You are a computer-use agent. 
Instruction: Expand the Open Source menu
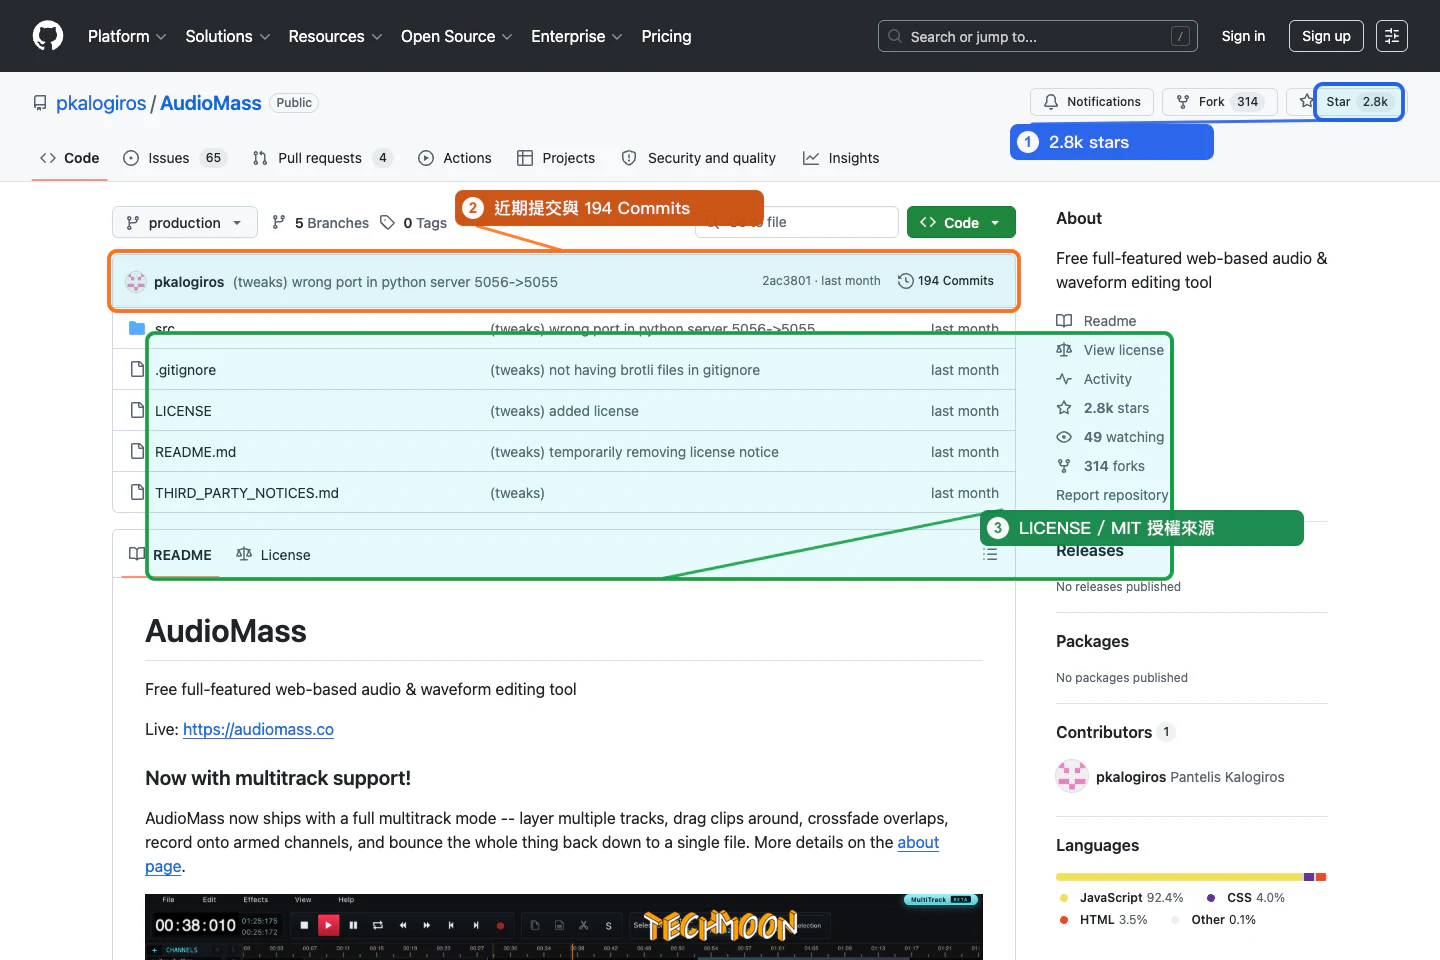[x=457, y=36]
